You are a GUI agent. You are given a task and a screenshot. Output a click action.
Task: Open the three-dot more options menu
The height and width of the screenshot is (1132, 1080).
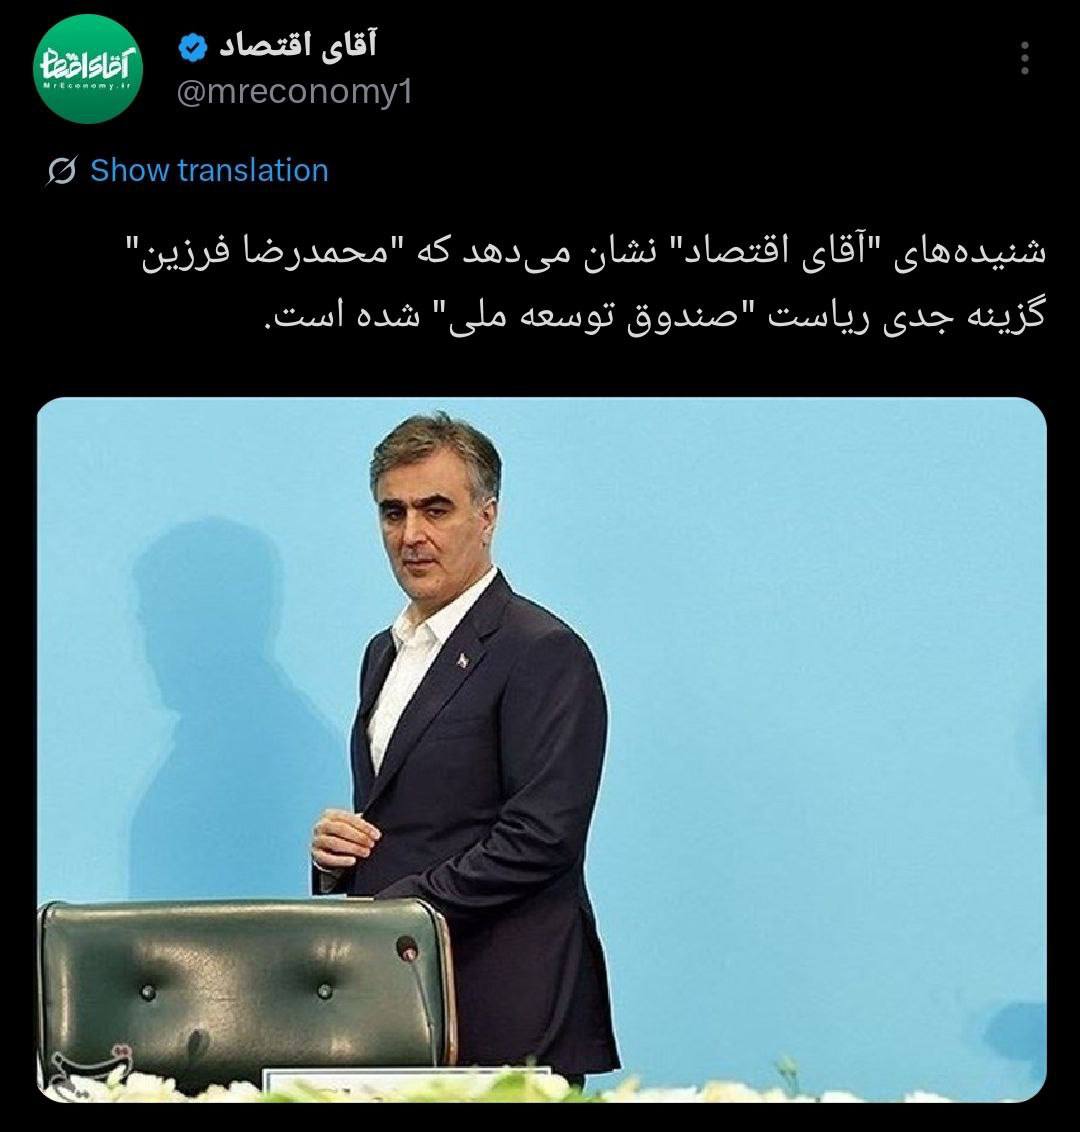1024,58
